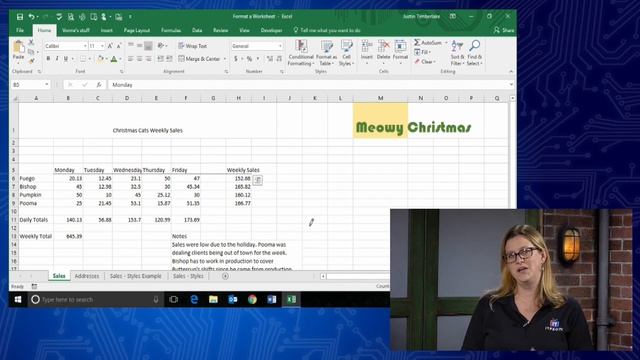Click the Save icon in Quick Access toolbar
Screen dimensions: 640x360
pyautogui.click(x=20, y=17)
